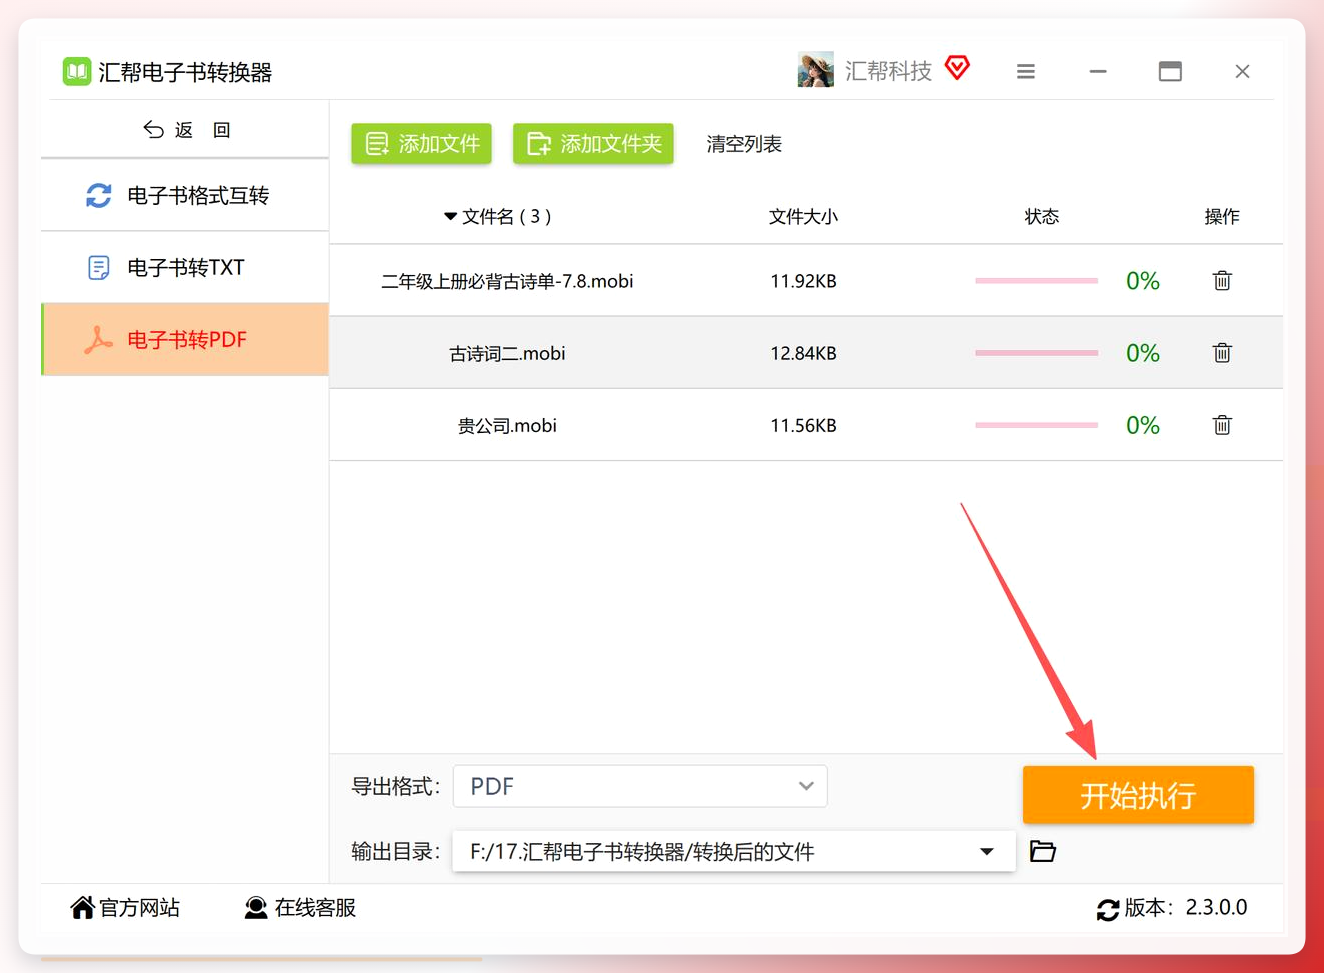Go back with 返回 button
Viewport: 1324px width, 973px height.
pyautogui.click(x=186, y=130)
